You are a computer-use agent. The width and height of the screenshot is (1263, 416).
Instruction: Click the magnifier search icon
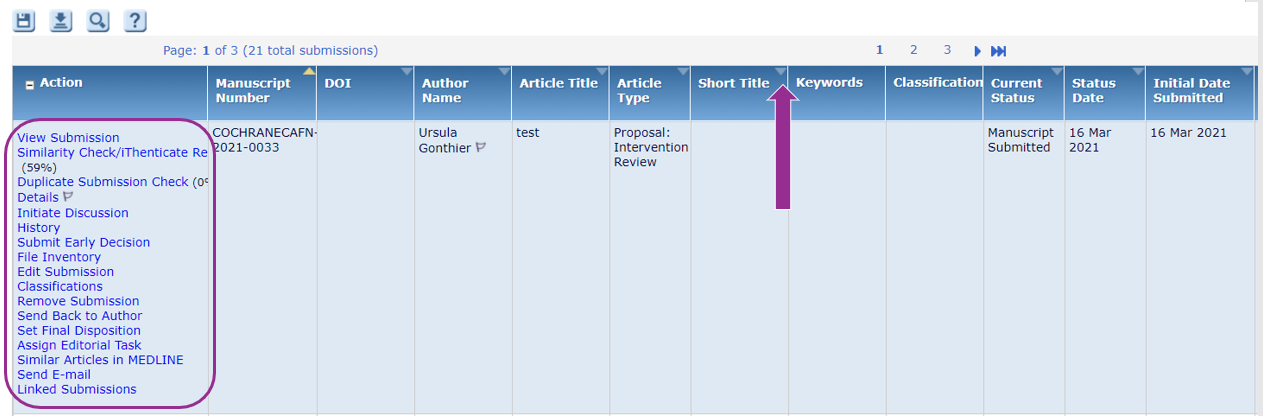98,21
